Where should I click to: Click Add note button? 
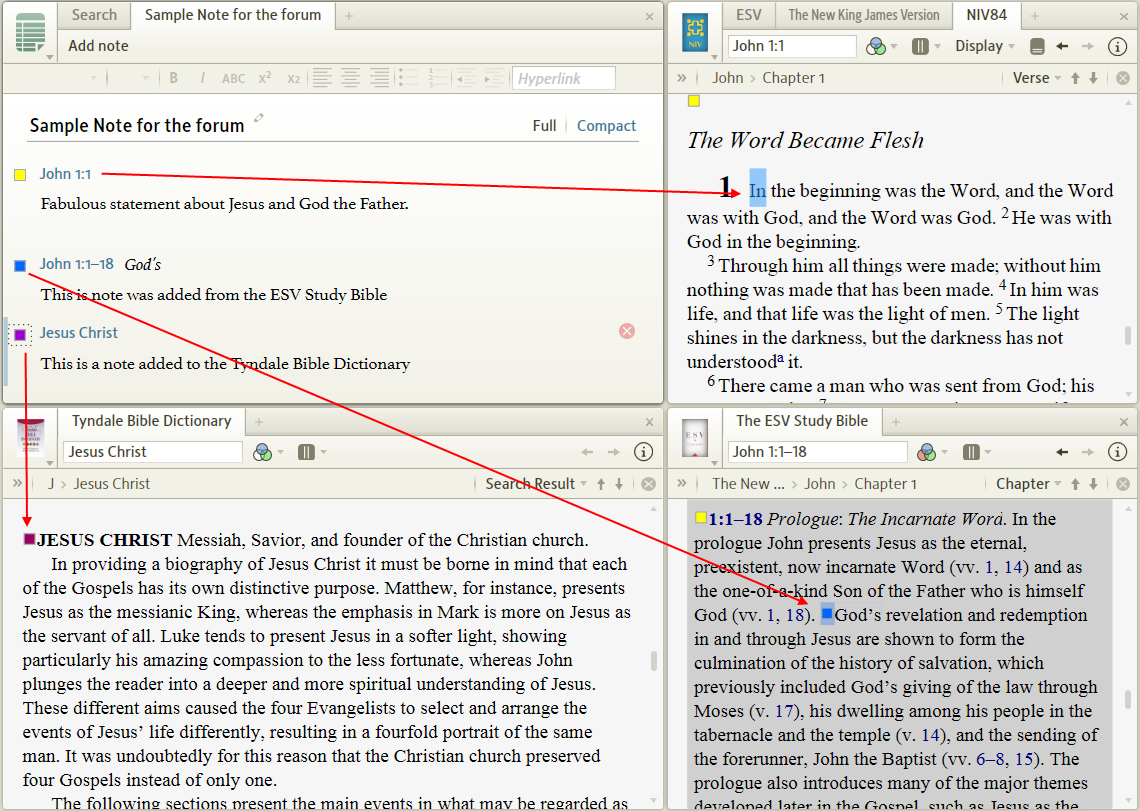(98, 46)
